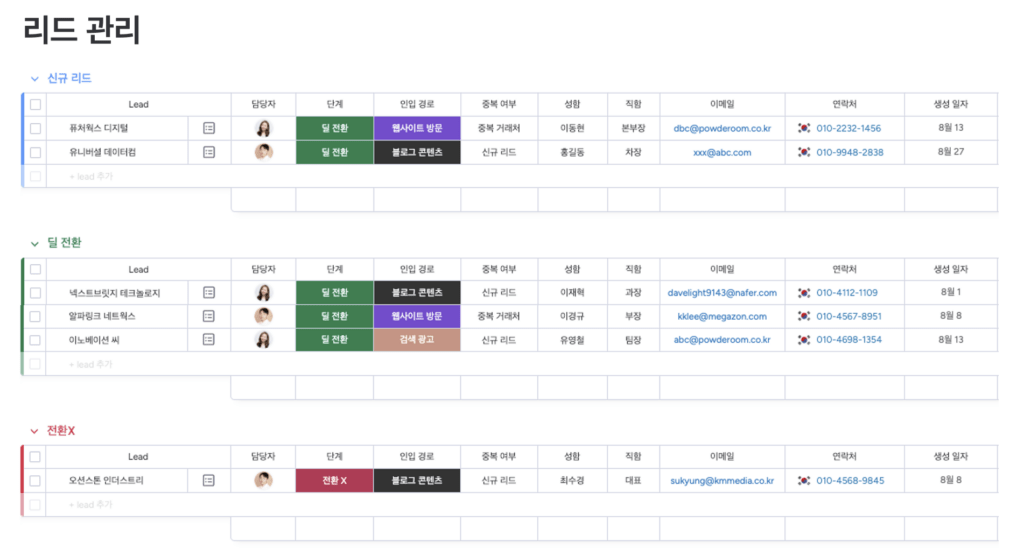This screenshot has width=1024, height=549.
Task: Click '+ lead 추가' in 전환X group
Action: tap(91, 505)
